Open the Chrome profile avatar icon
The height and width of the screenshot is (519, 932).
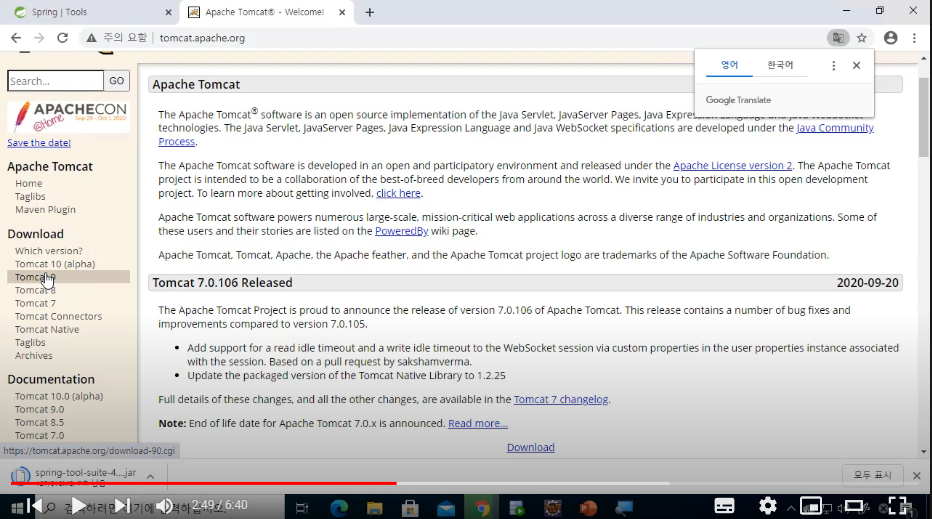pos(890,38)
